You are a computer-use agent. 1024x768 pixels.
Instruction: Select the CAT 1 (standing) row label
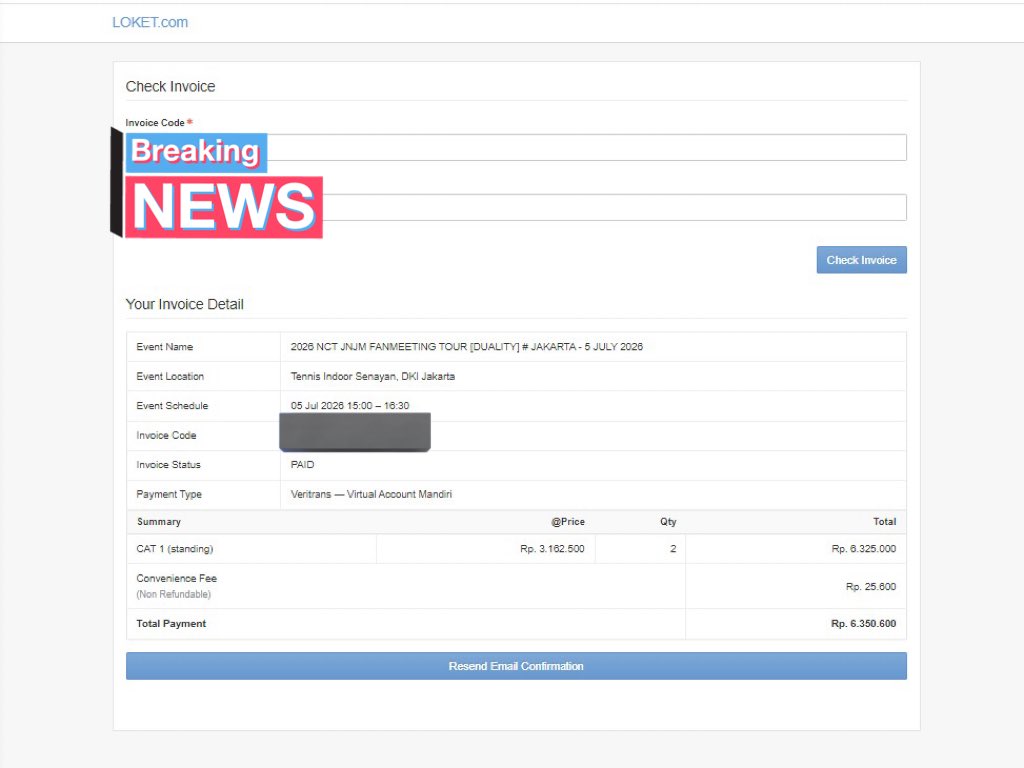click(175, 549)
